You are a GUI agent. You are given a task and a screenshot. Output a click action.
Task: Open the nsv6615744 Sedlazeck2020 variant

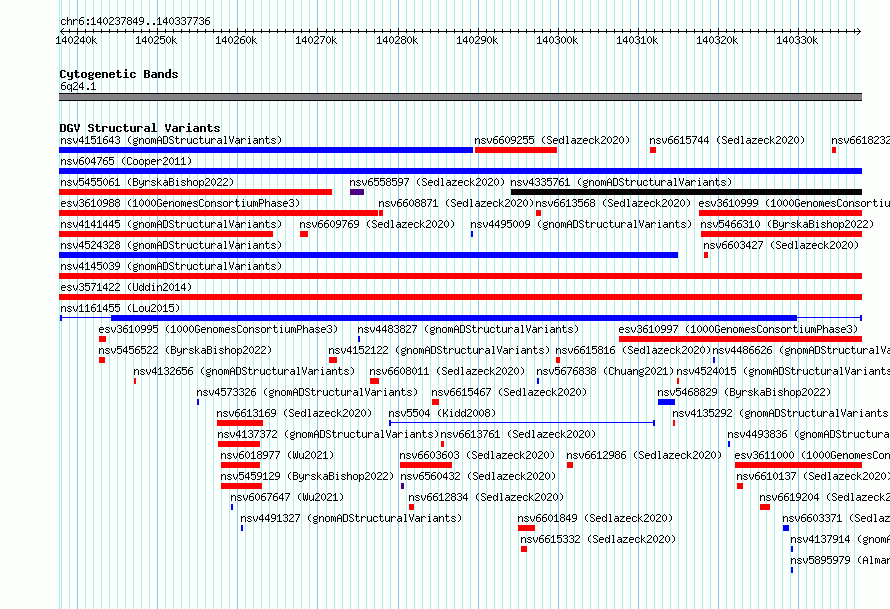click(727, 140)
